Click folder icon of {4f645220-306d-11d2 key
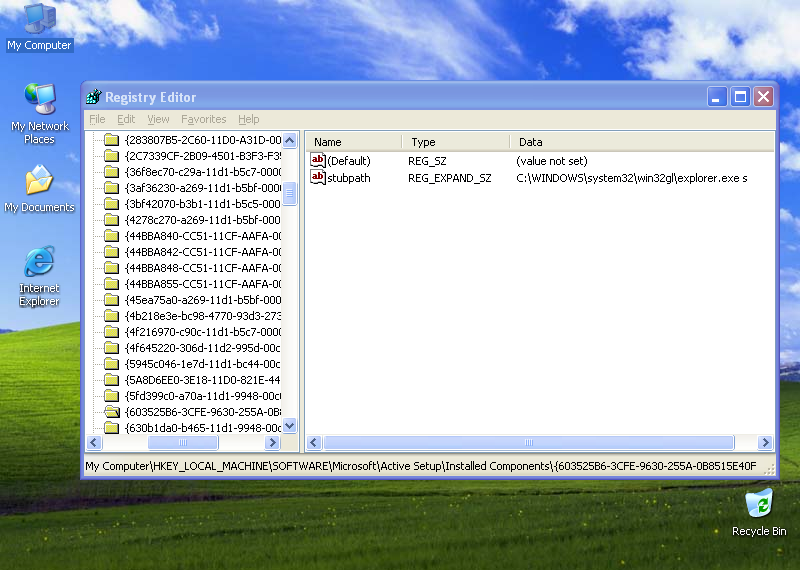The image size is (800, 570). [x=111, y=348]
